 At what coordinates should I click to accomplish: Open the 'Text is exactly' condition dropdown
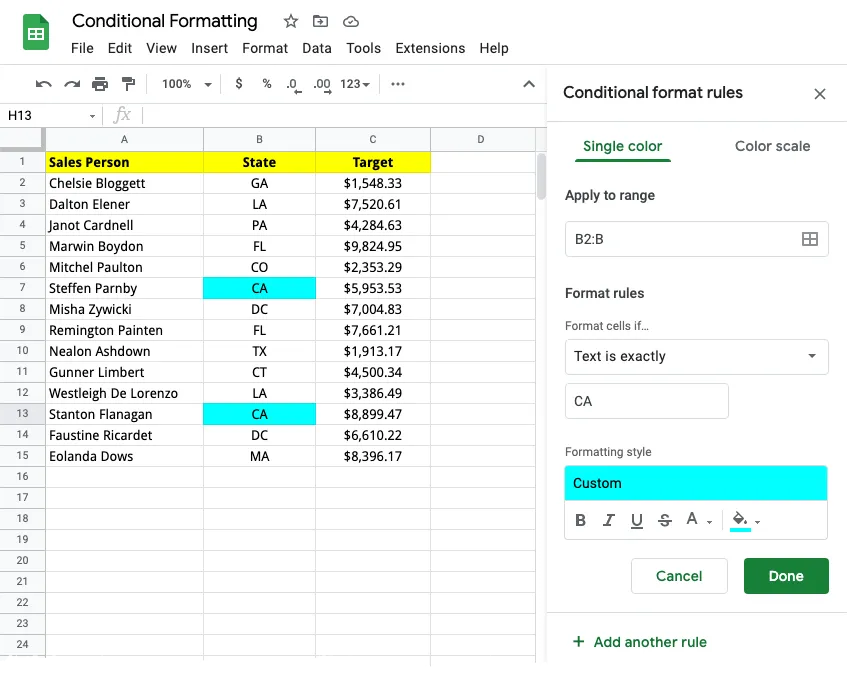tap(696, 357)
